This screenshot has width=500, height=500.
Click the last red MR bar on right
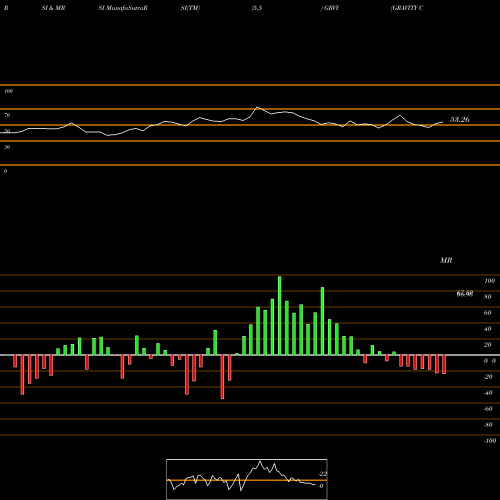coord(444,364)
